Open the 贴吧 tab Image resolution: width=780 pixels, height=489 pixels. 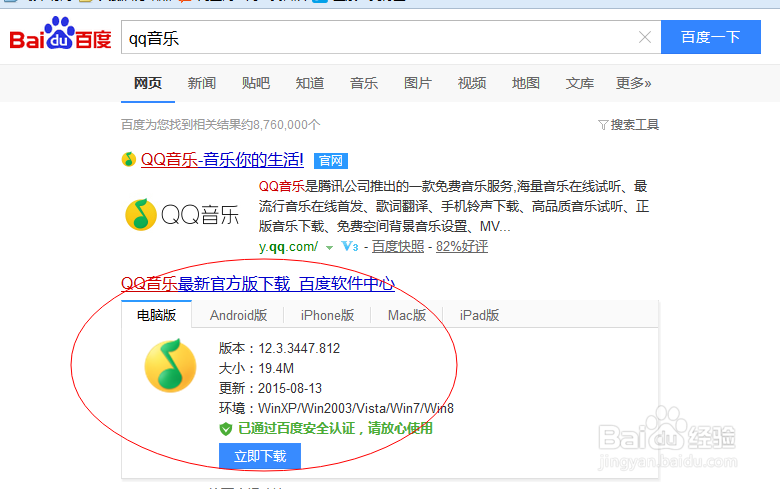click(256, 83)
